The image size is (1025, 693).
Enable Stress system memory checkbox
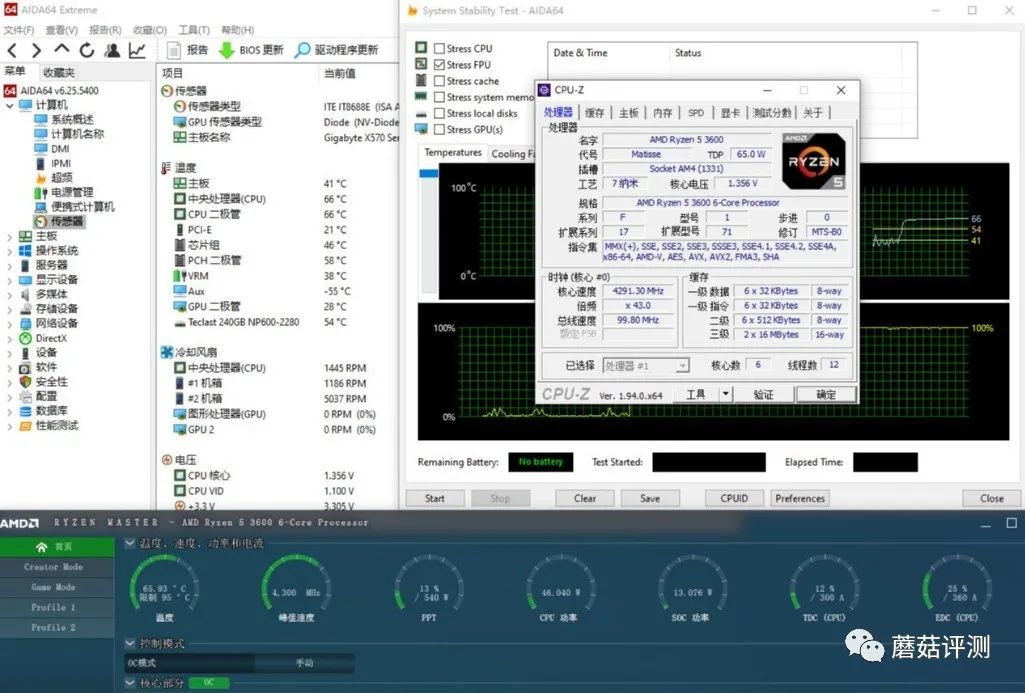point(440,97)
